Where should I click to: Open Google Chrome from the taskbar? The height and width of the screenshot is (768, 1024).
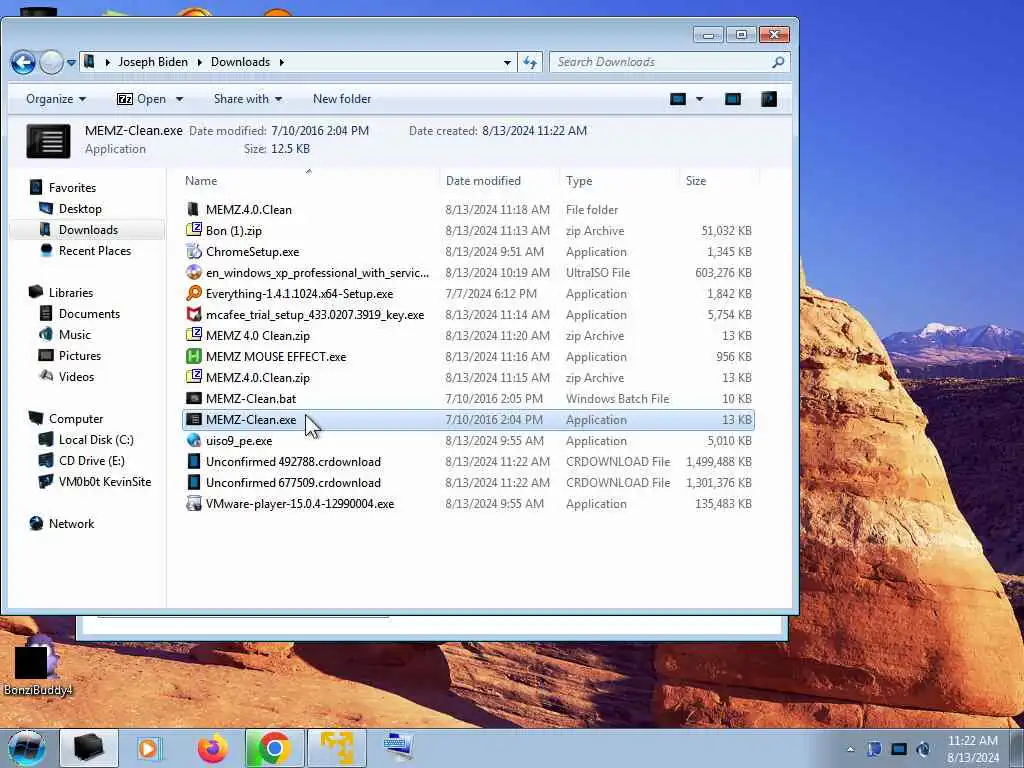pos(274,748)
